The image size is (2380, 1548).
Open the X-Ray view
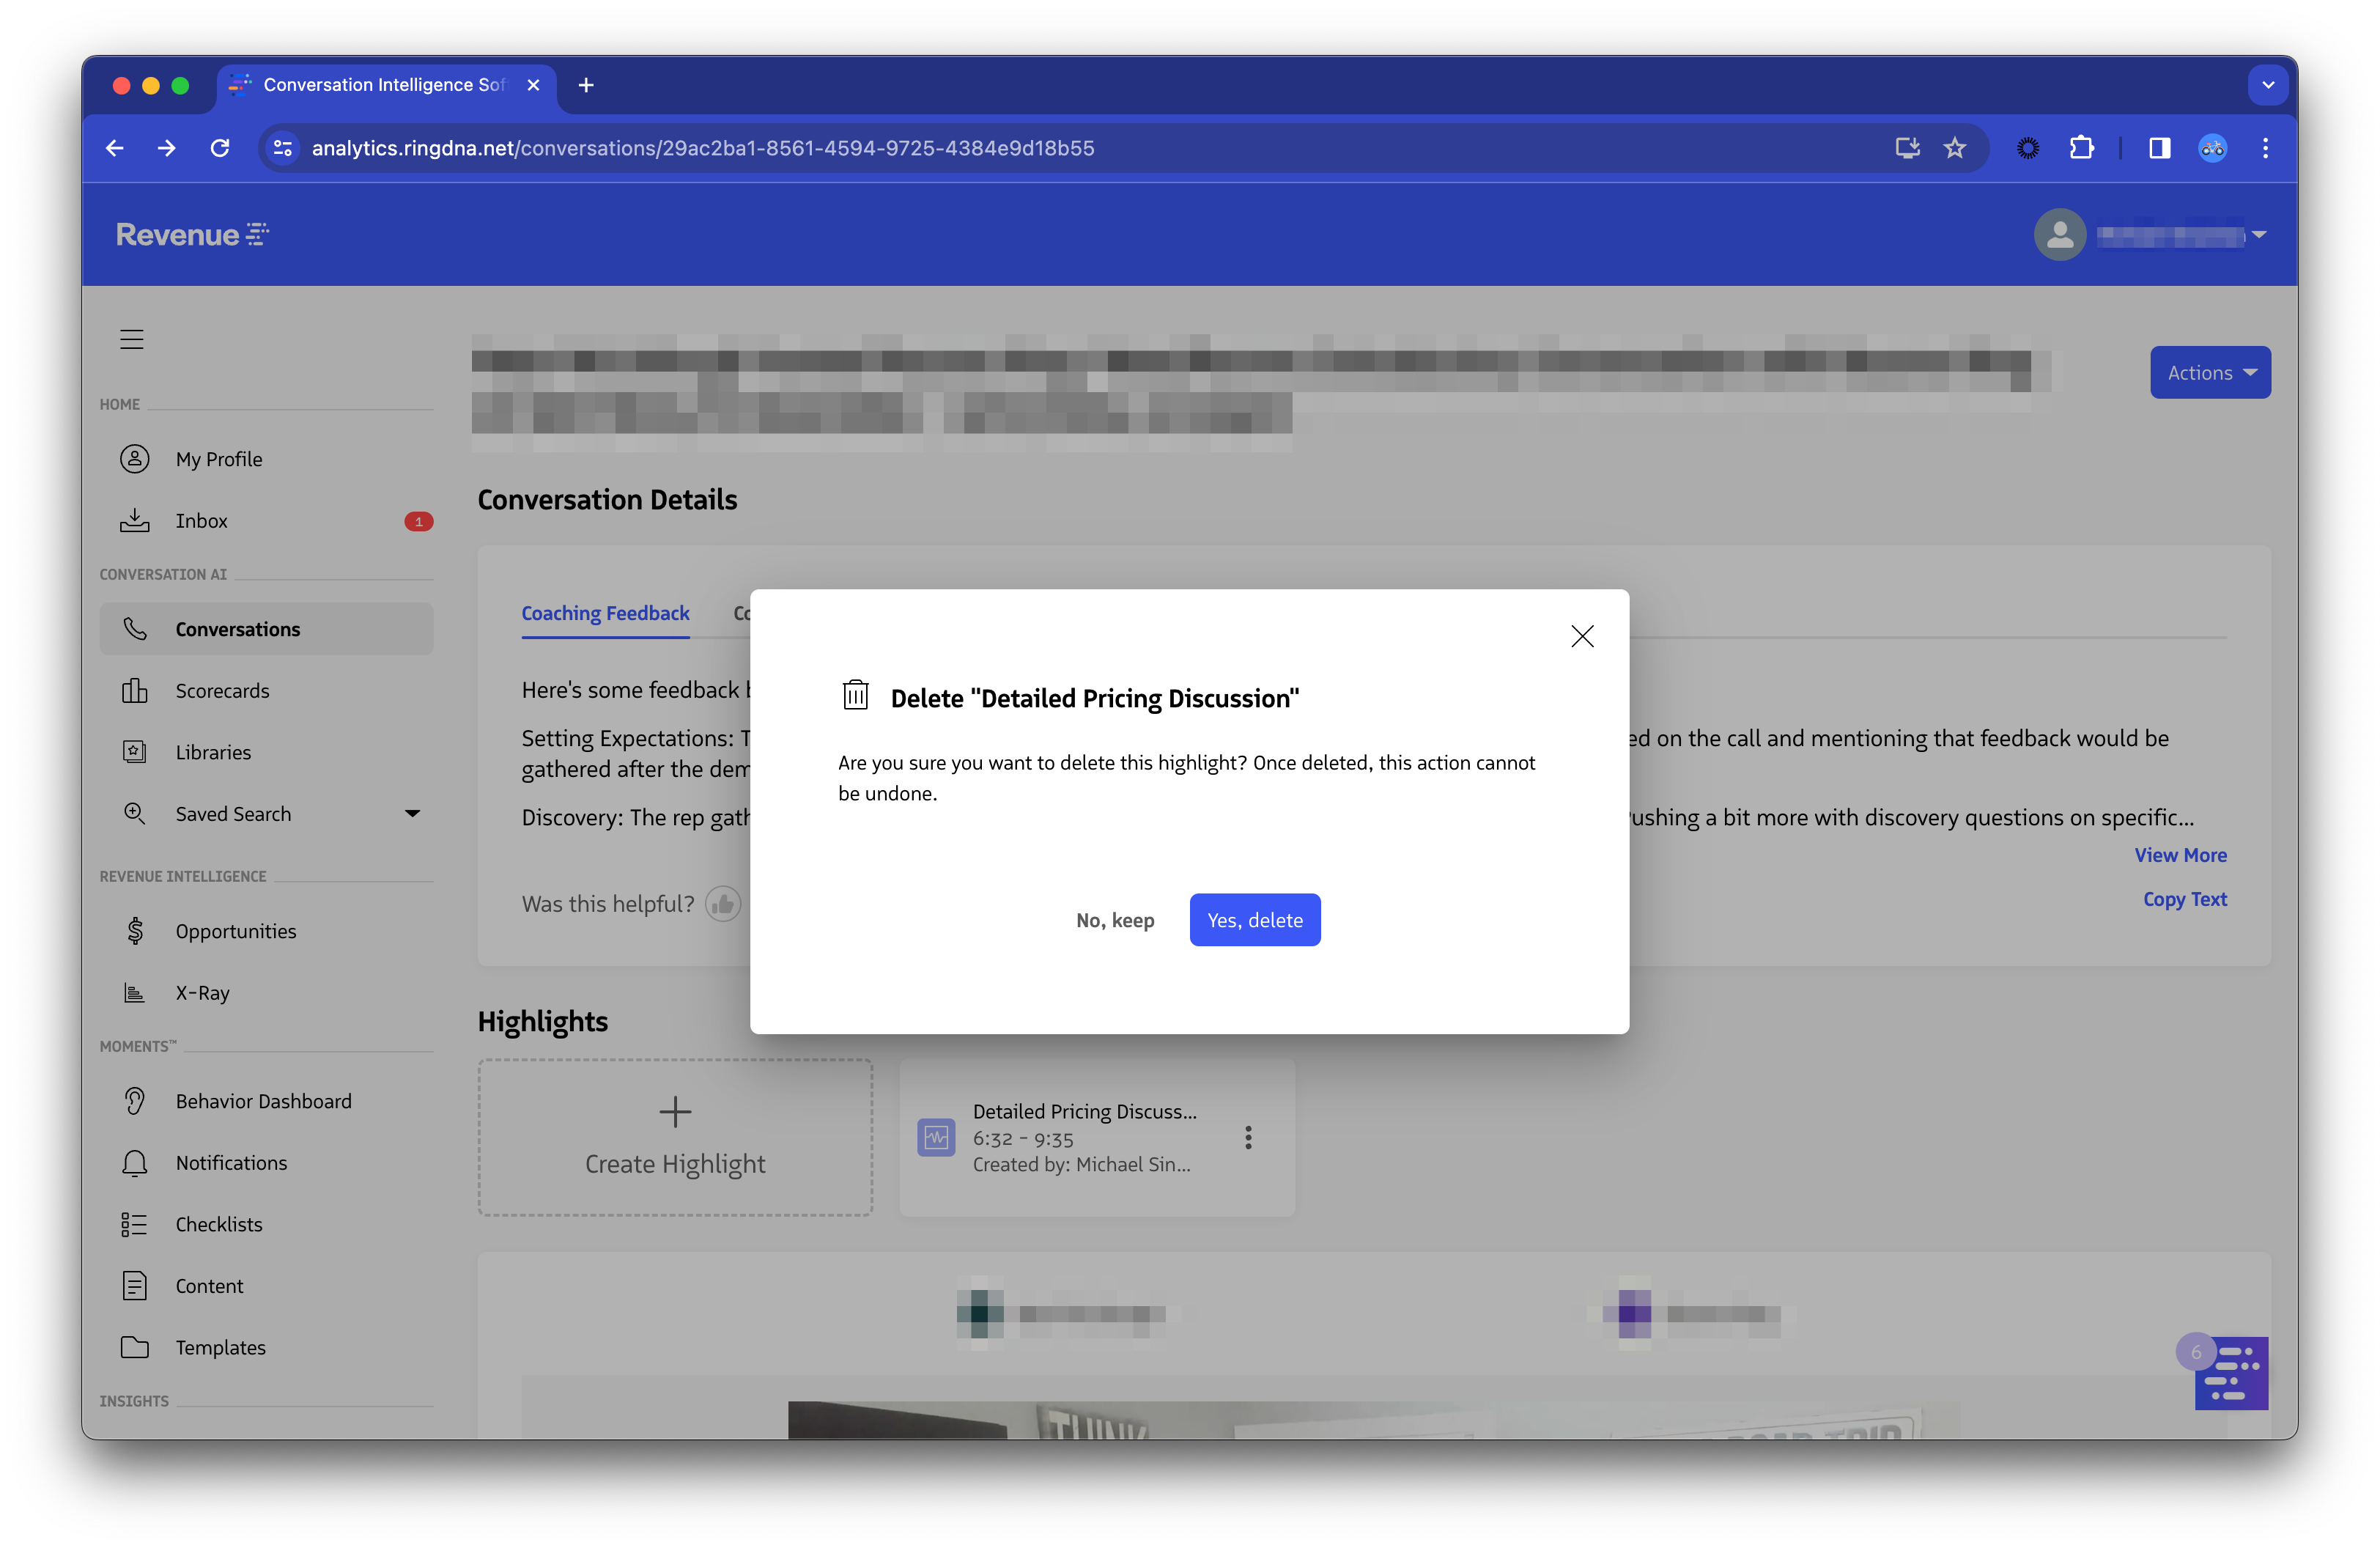pos(202,992)
